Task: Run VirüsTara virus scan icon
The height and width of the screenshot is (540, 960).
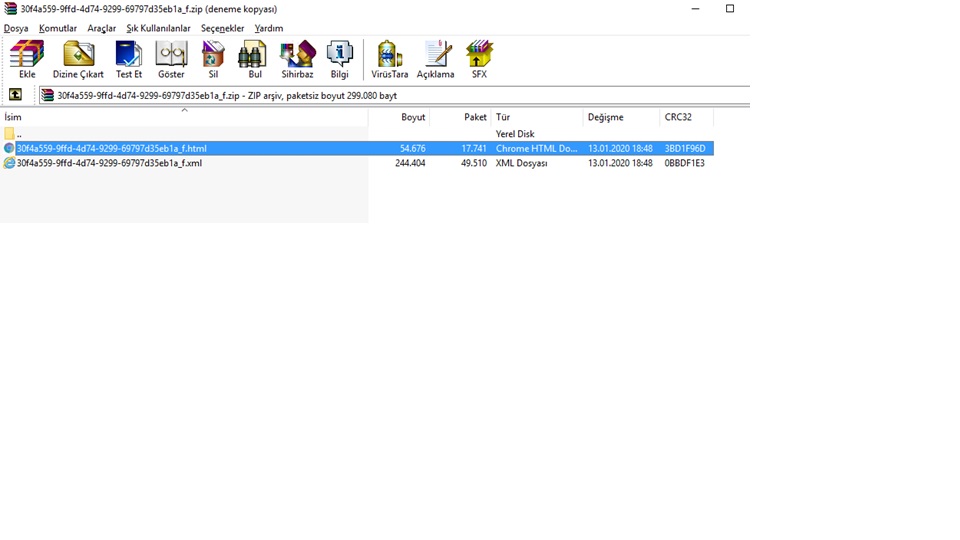Action: pos(389,59)
